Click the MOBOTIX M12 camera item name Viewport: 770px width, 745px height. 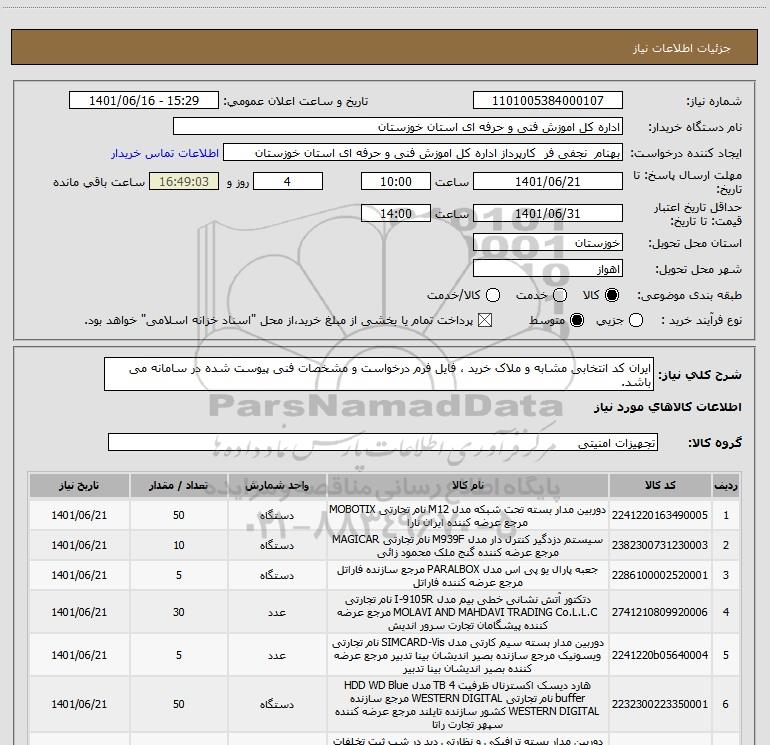[x=468, y=515]
